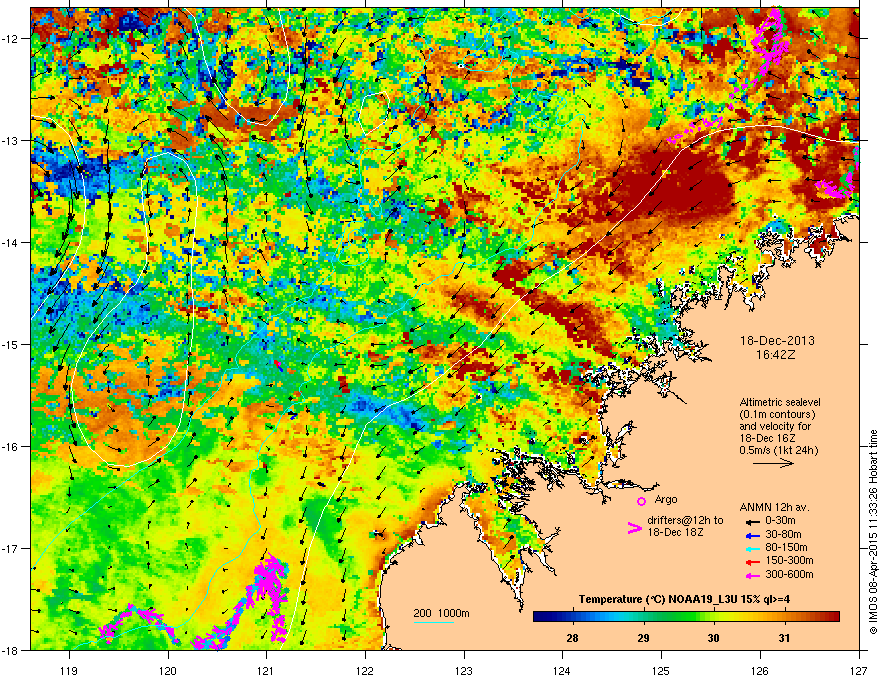
Task: Click the '150-300m' depth label
Action: click(789, 560)
